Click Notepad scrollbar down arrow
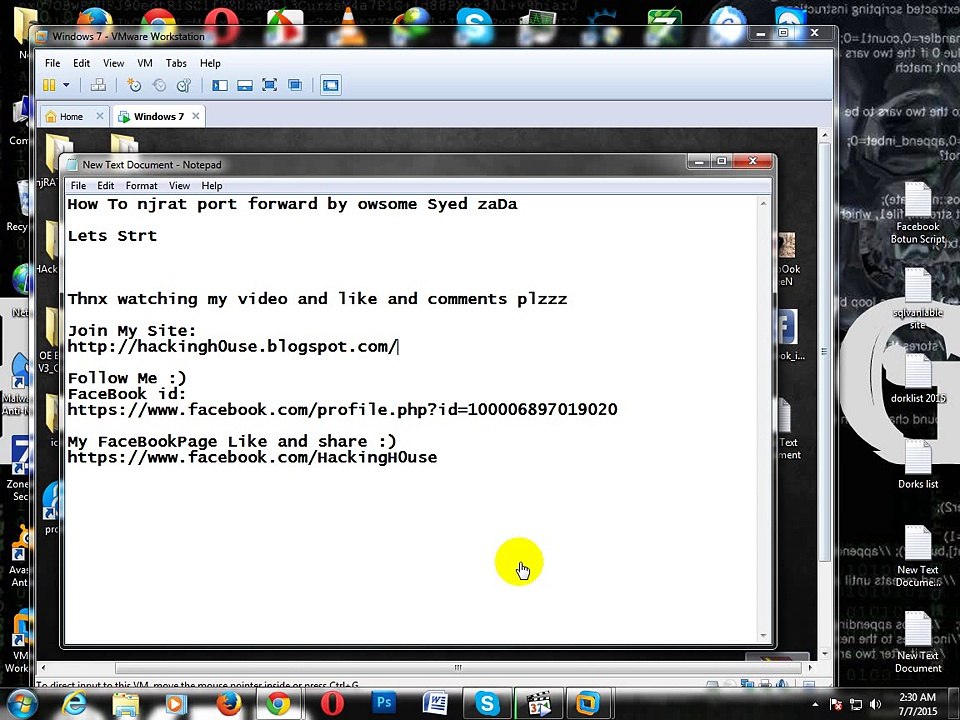The height and width of the screenshot is (720, 960). pos(763,636)
